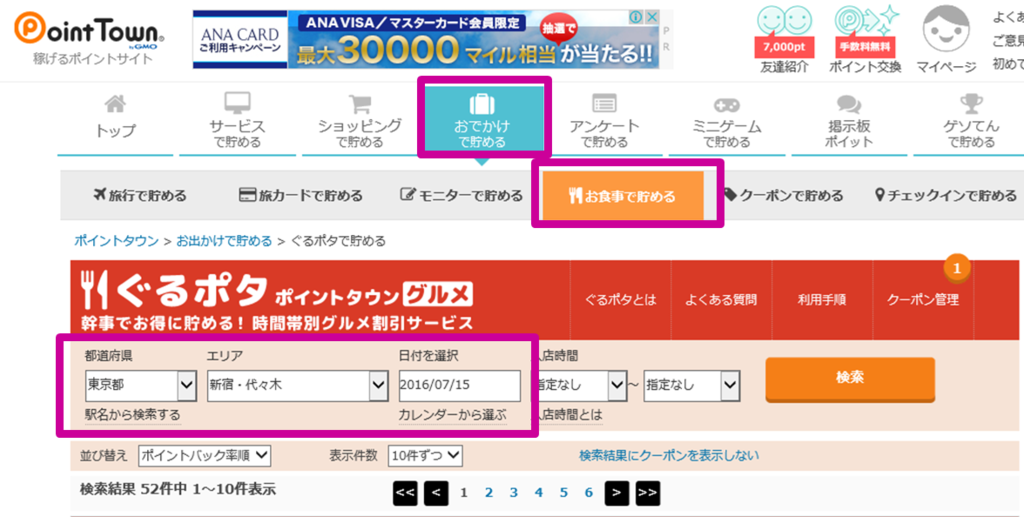Click the ポイントタウン breadcrumb link
1024x517 pixels.
point(116,241)
